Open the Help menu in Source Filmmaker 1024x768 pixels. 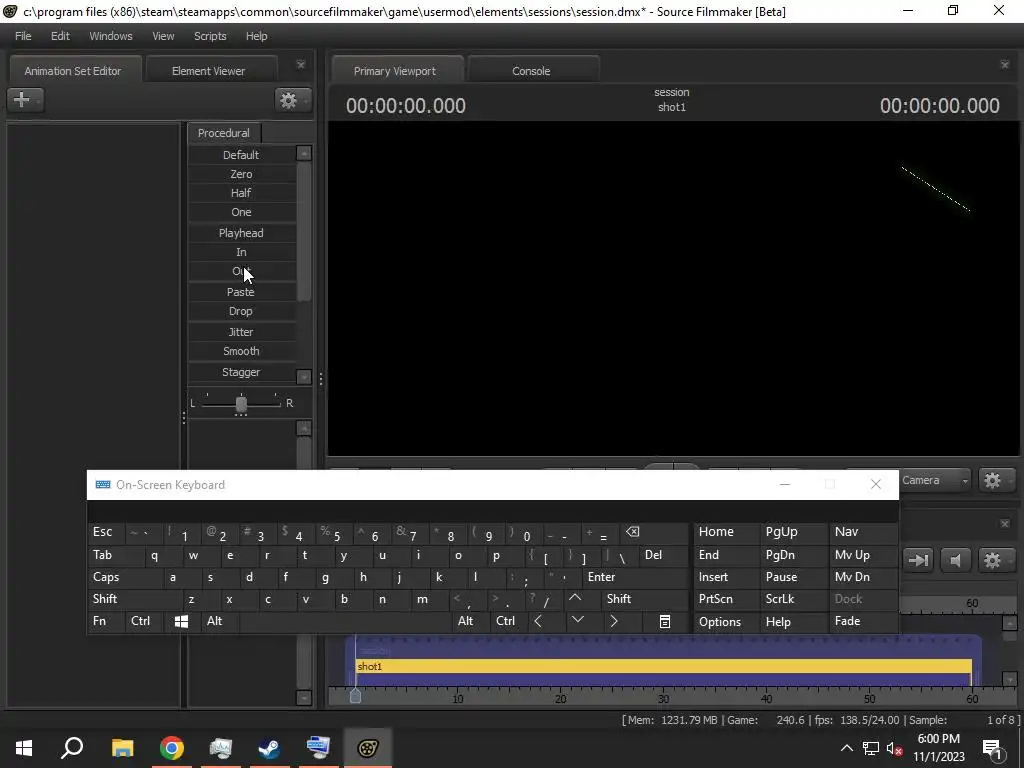click(257, 36)
